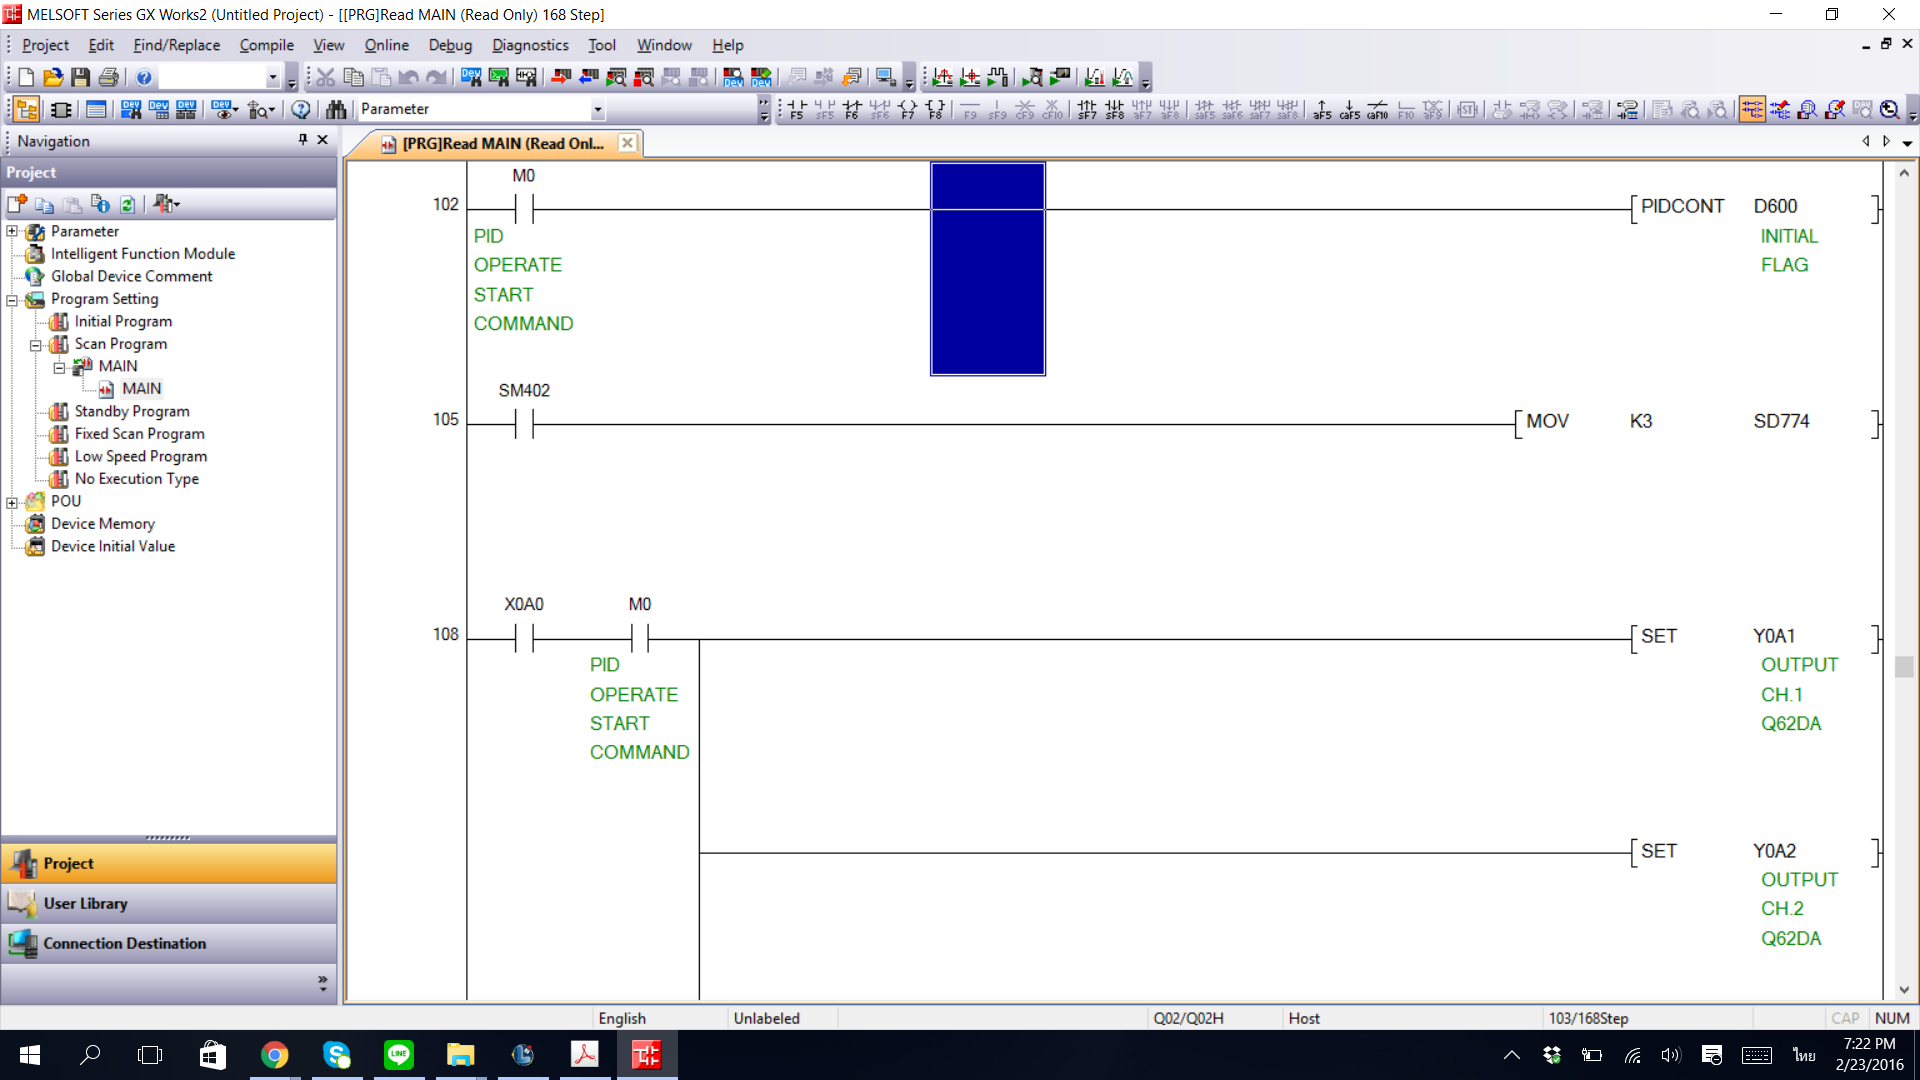Insert open contact with F5 icon
This screenshot has height=1080, width=1920.
[797, 109]
